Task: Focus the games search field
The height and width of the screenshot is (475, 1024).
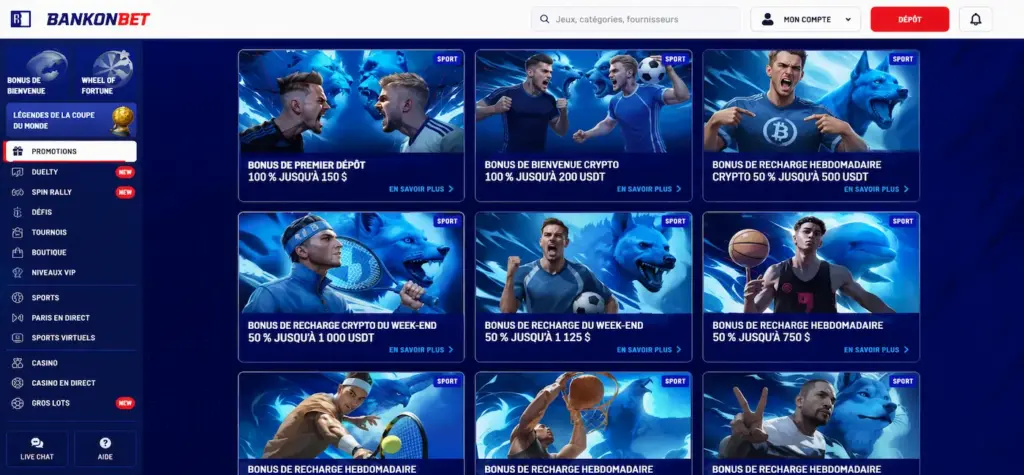Action: click(635, 20)
